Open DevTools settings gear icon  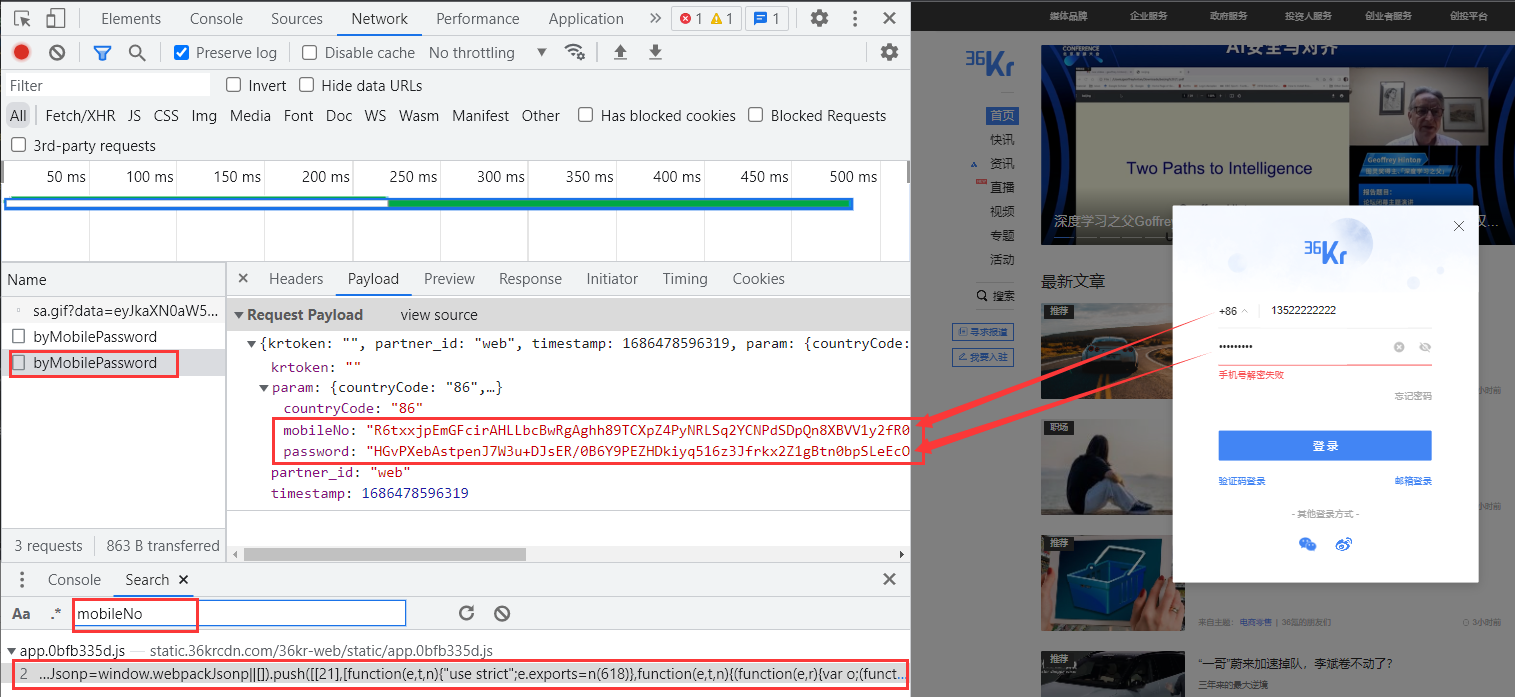coord(819,18)
